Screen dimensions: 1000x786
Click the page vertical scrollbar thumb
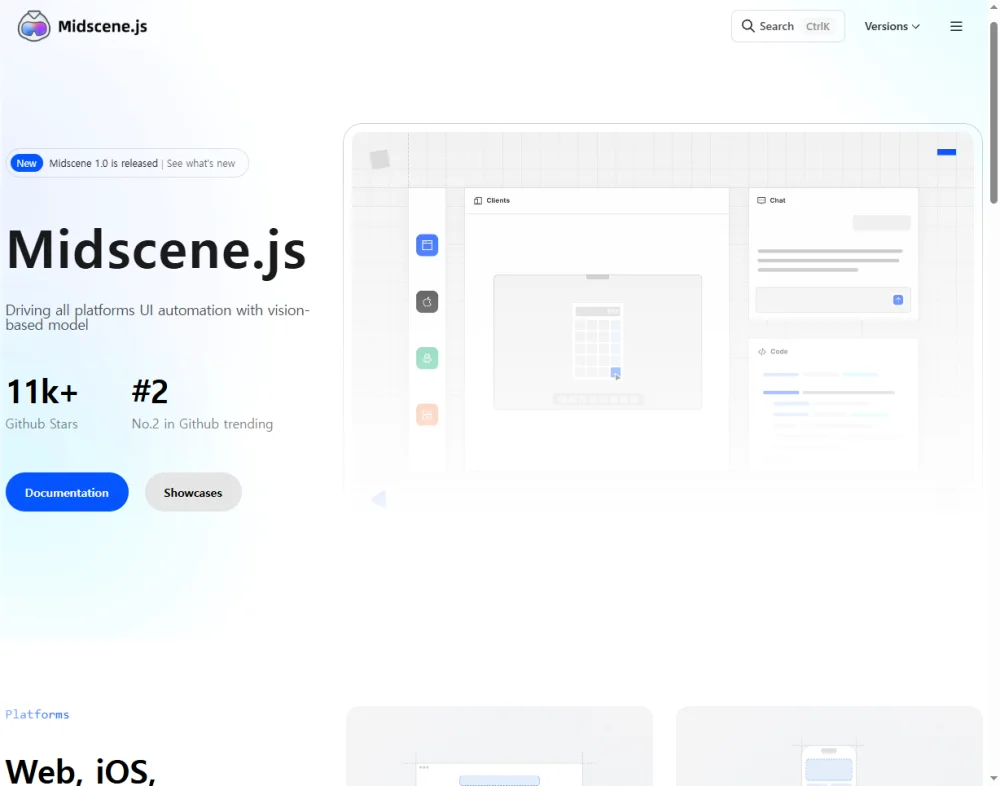993,110
